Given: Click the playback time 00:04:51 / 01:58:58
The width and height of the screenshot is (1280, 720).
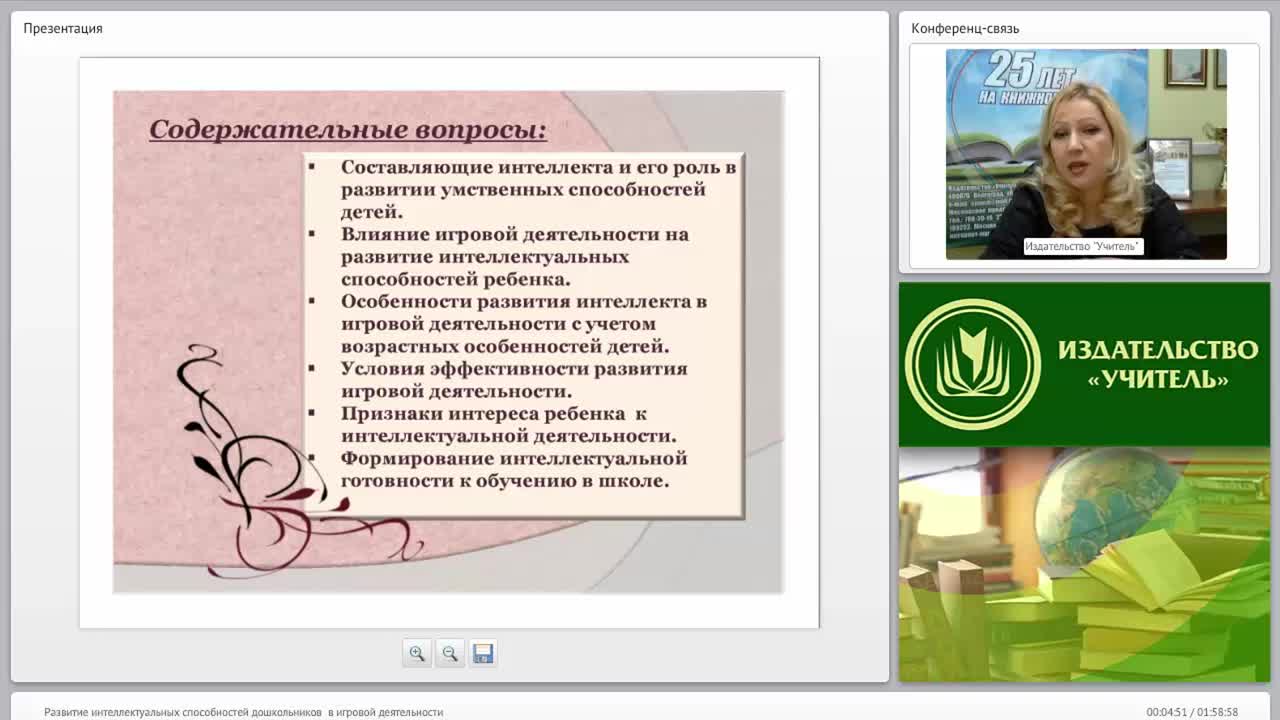Looking at the screenshot, I should pyautogui.click(x=1192, y=712).
